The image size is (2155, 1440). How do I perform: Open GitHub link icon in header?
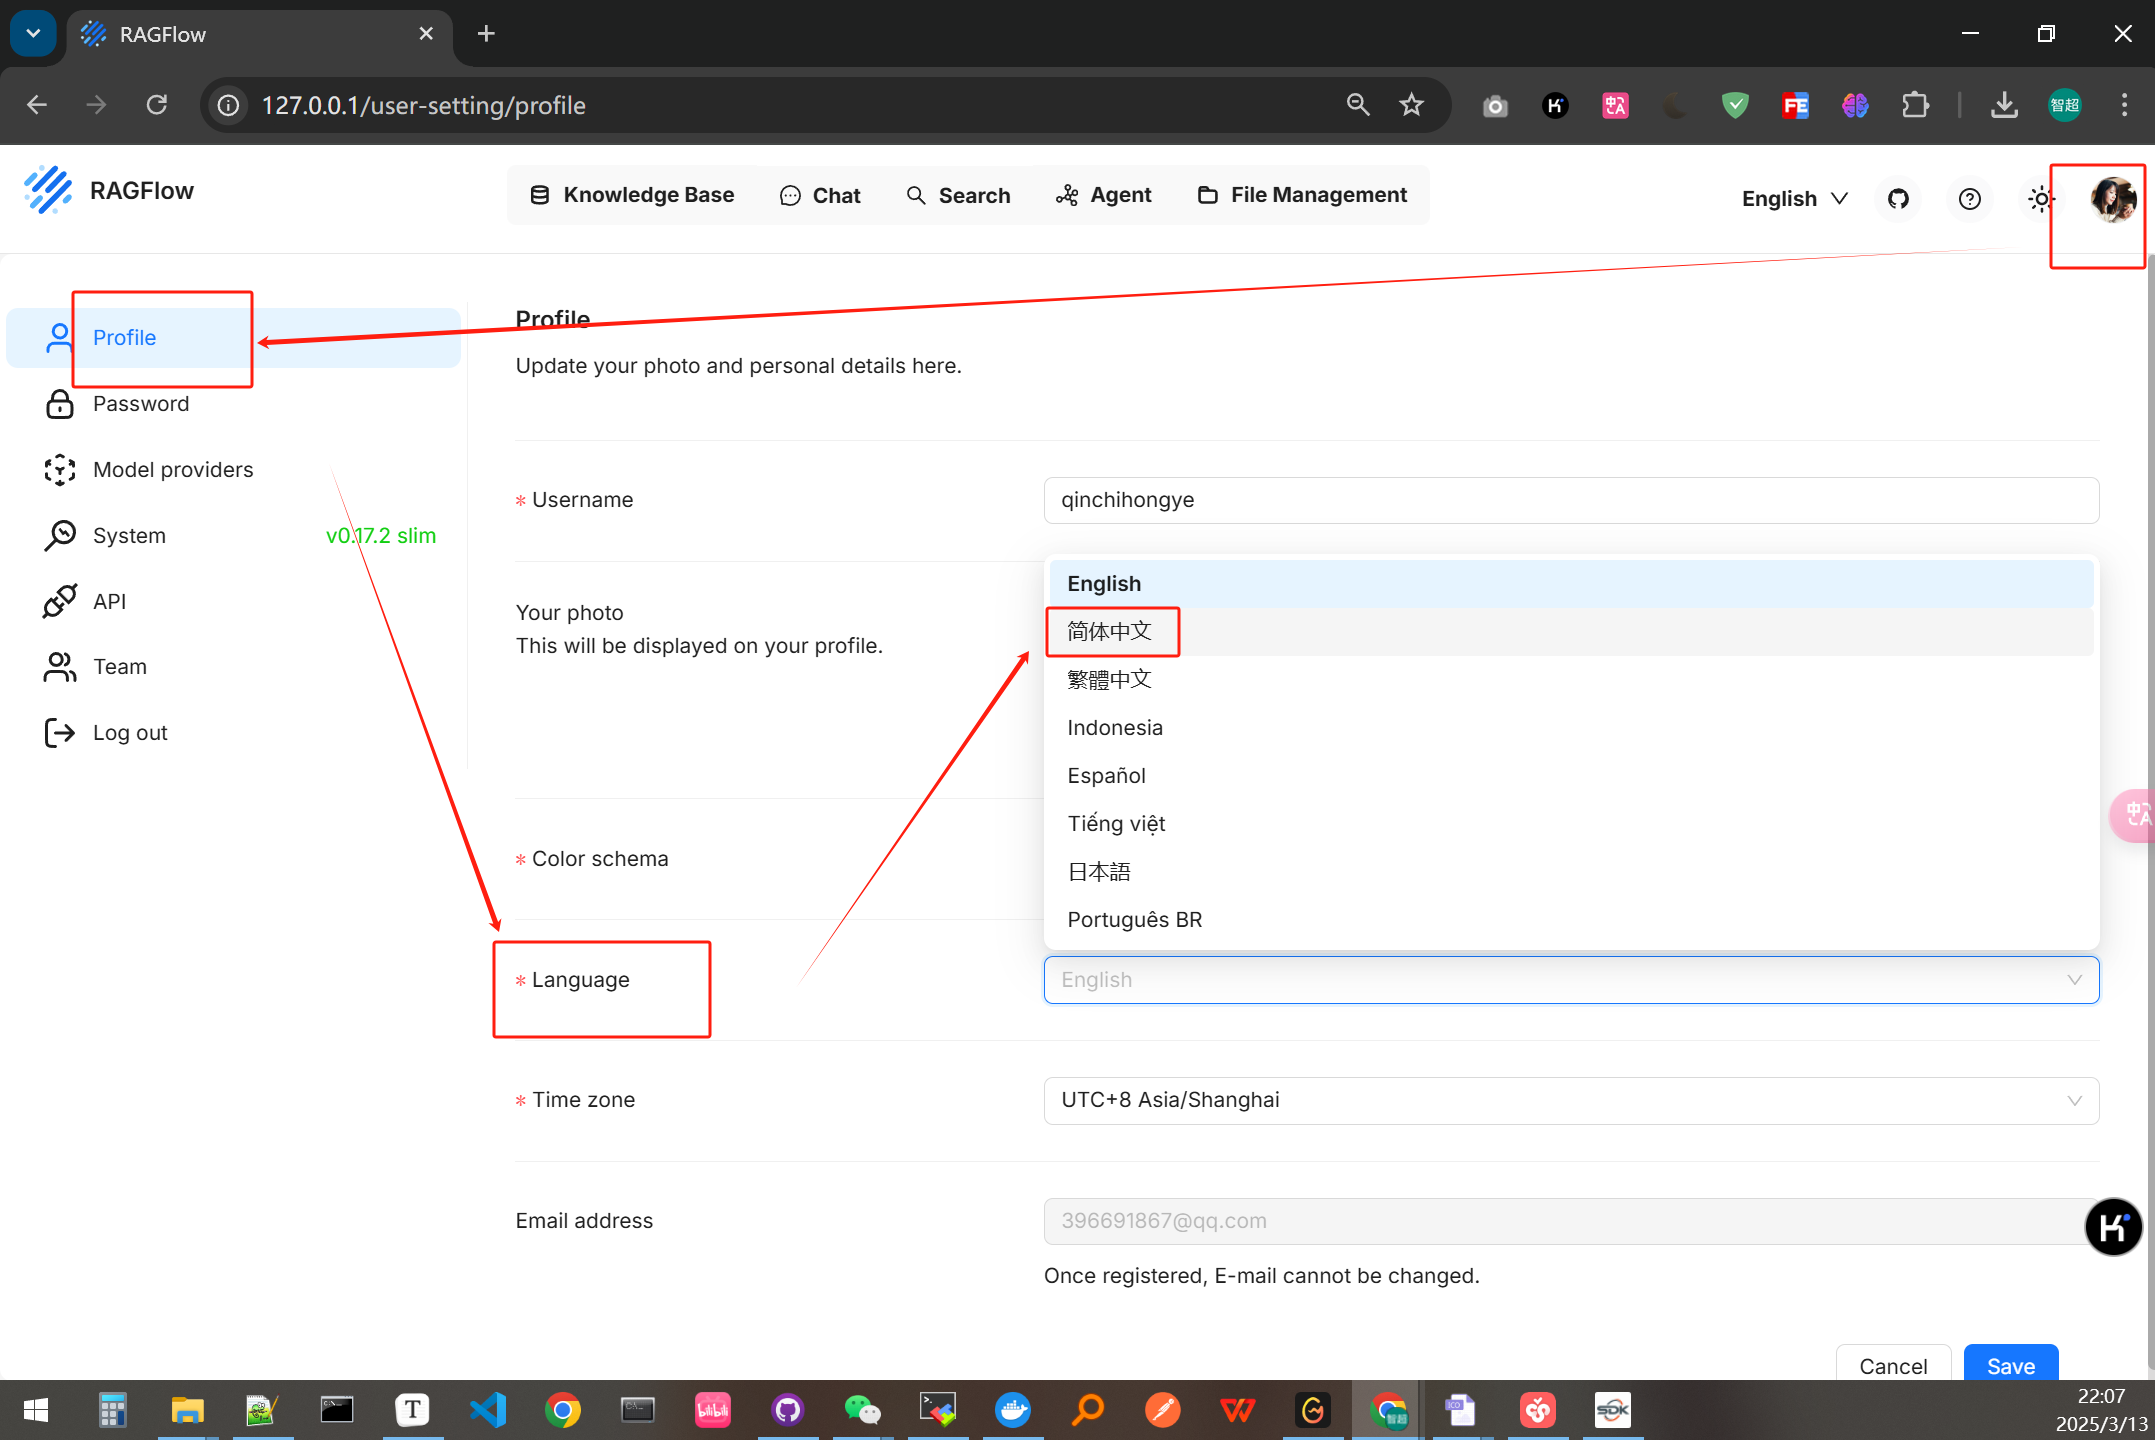(1898, 199)
